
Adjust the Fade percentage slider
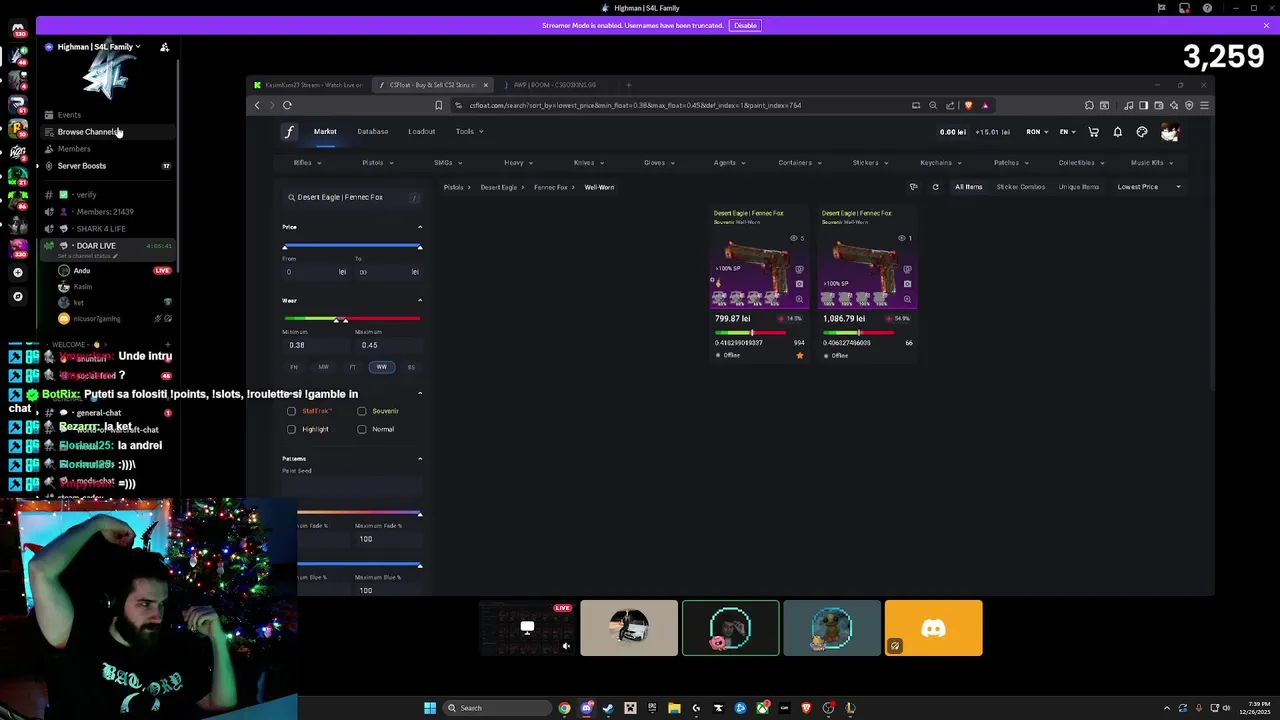tap(359, 514)
